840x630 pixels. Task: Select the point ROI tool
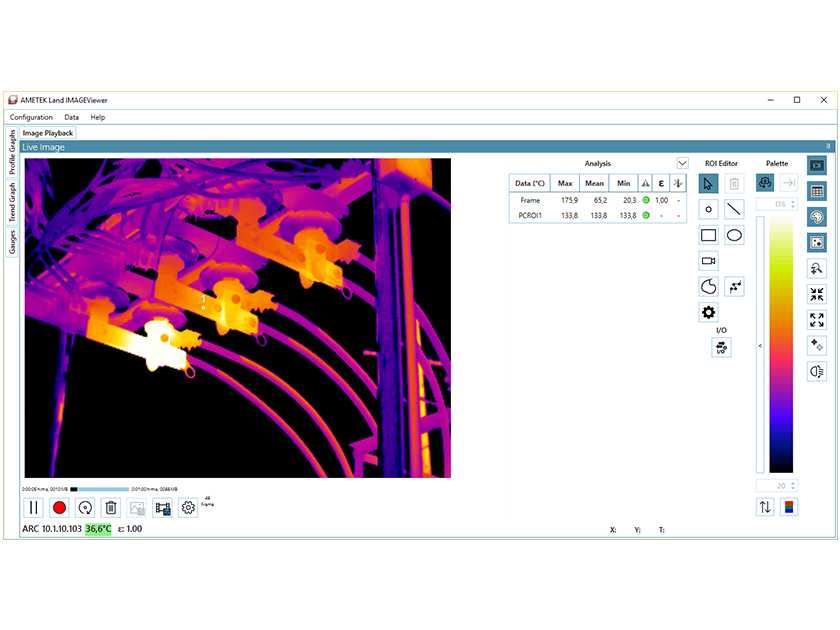[x=708, y=208]
